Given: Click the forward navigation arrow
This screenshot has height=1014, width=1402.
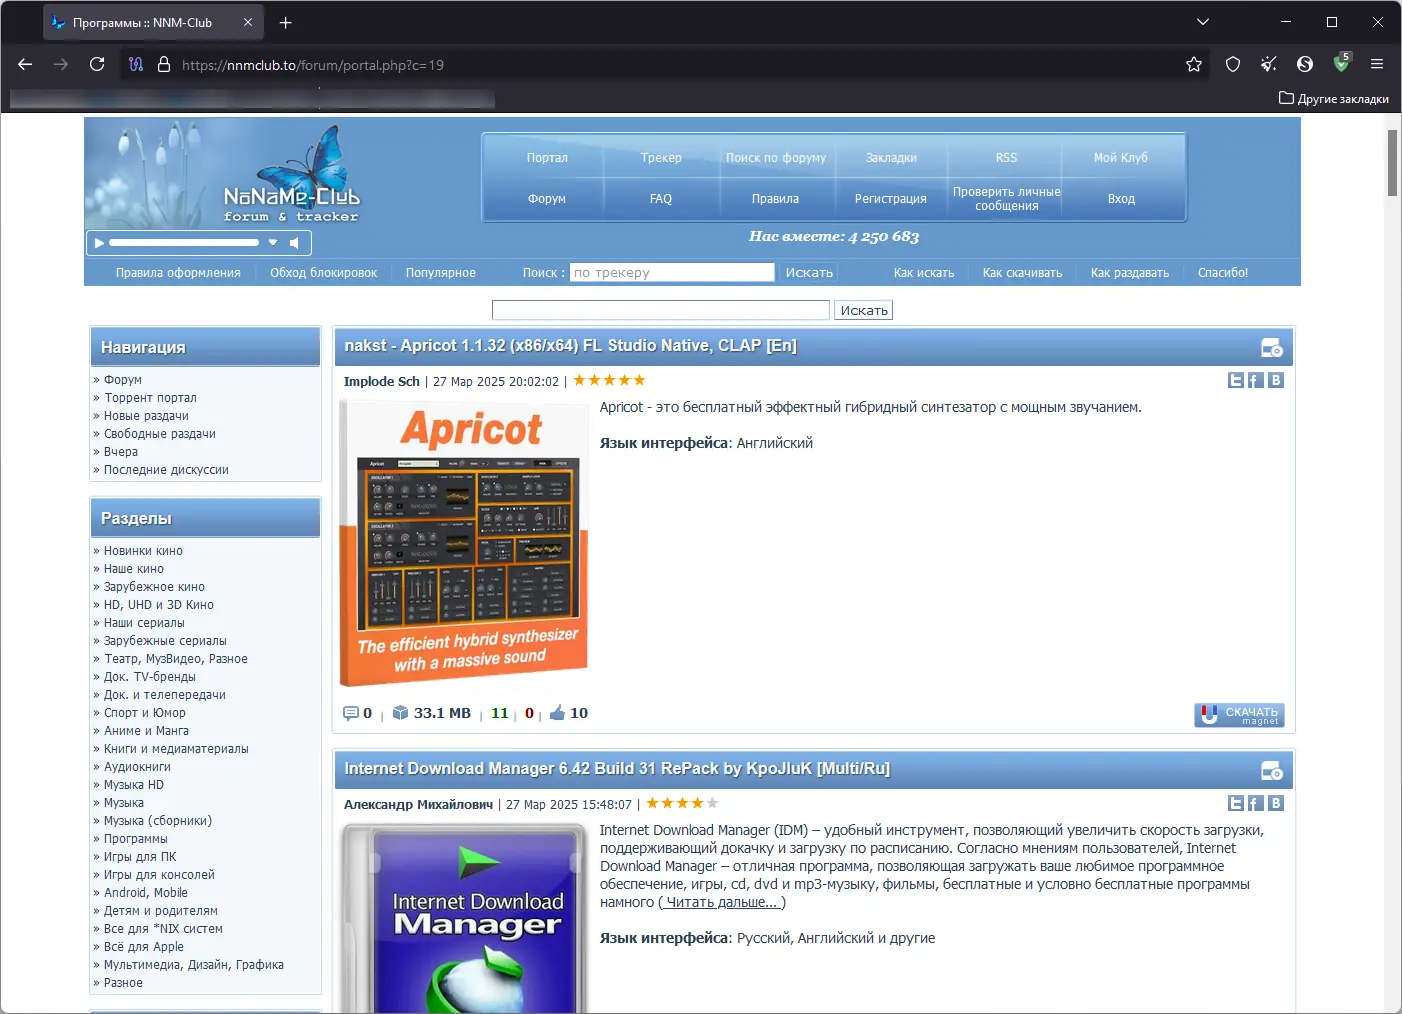Looking at the screenshot, I should [x=61, y=64].
